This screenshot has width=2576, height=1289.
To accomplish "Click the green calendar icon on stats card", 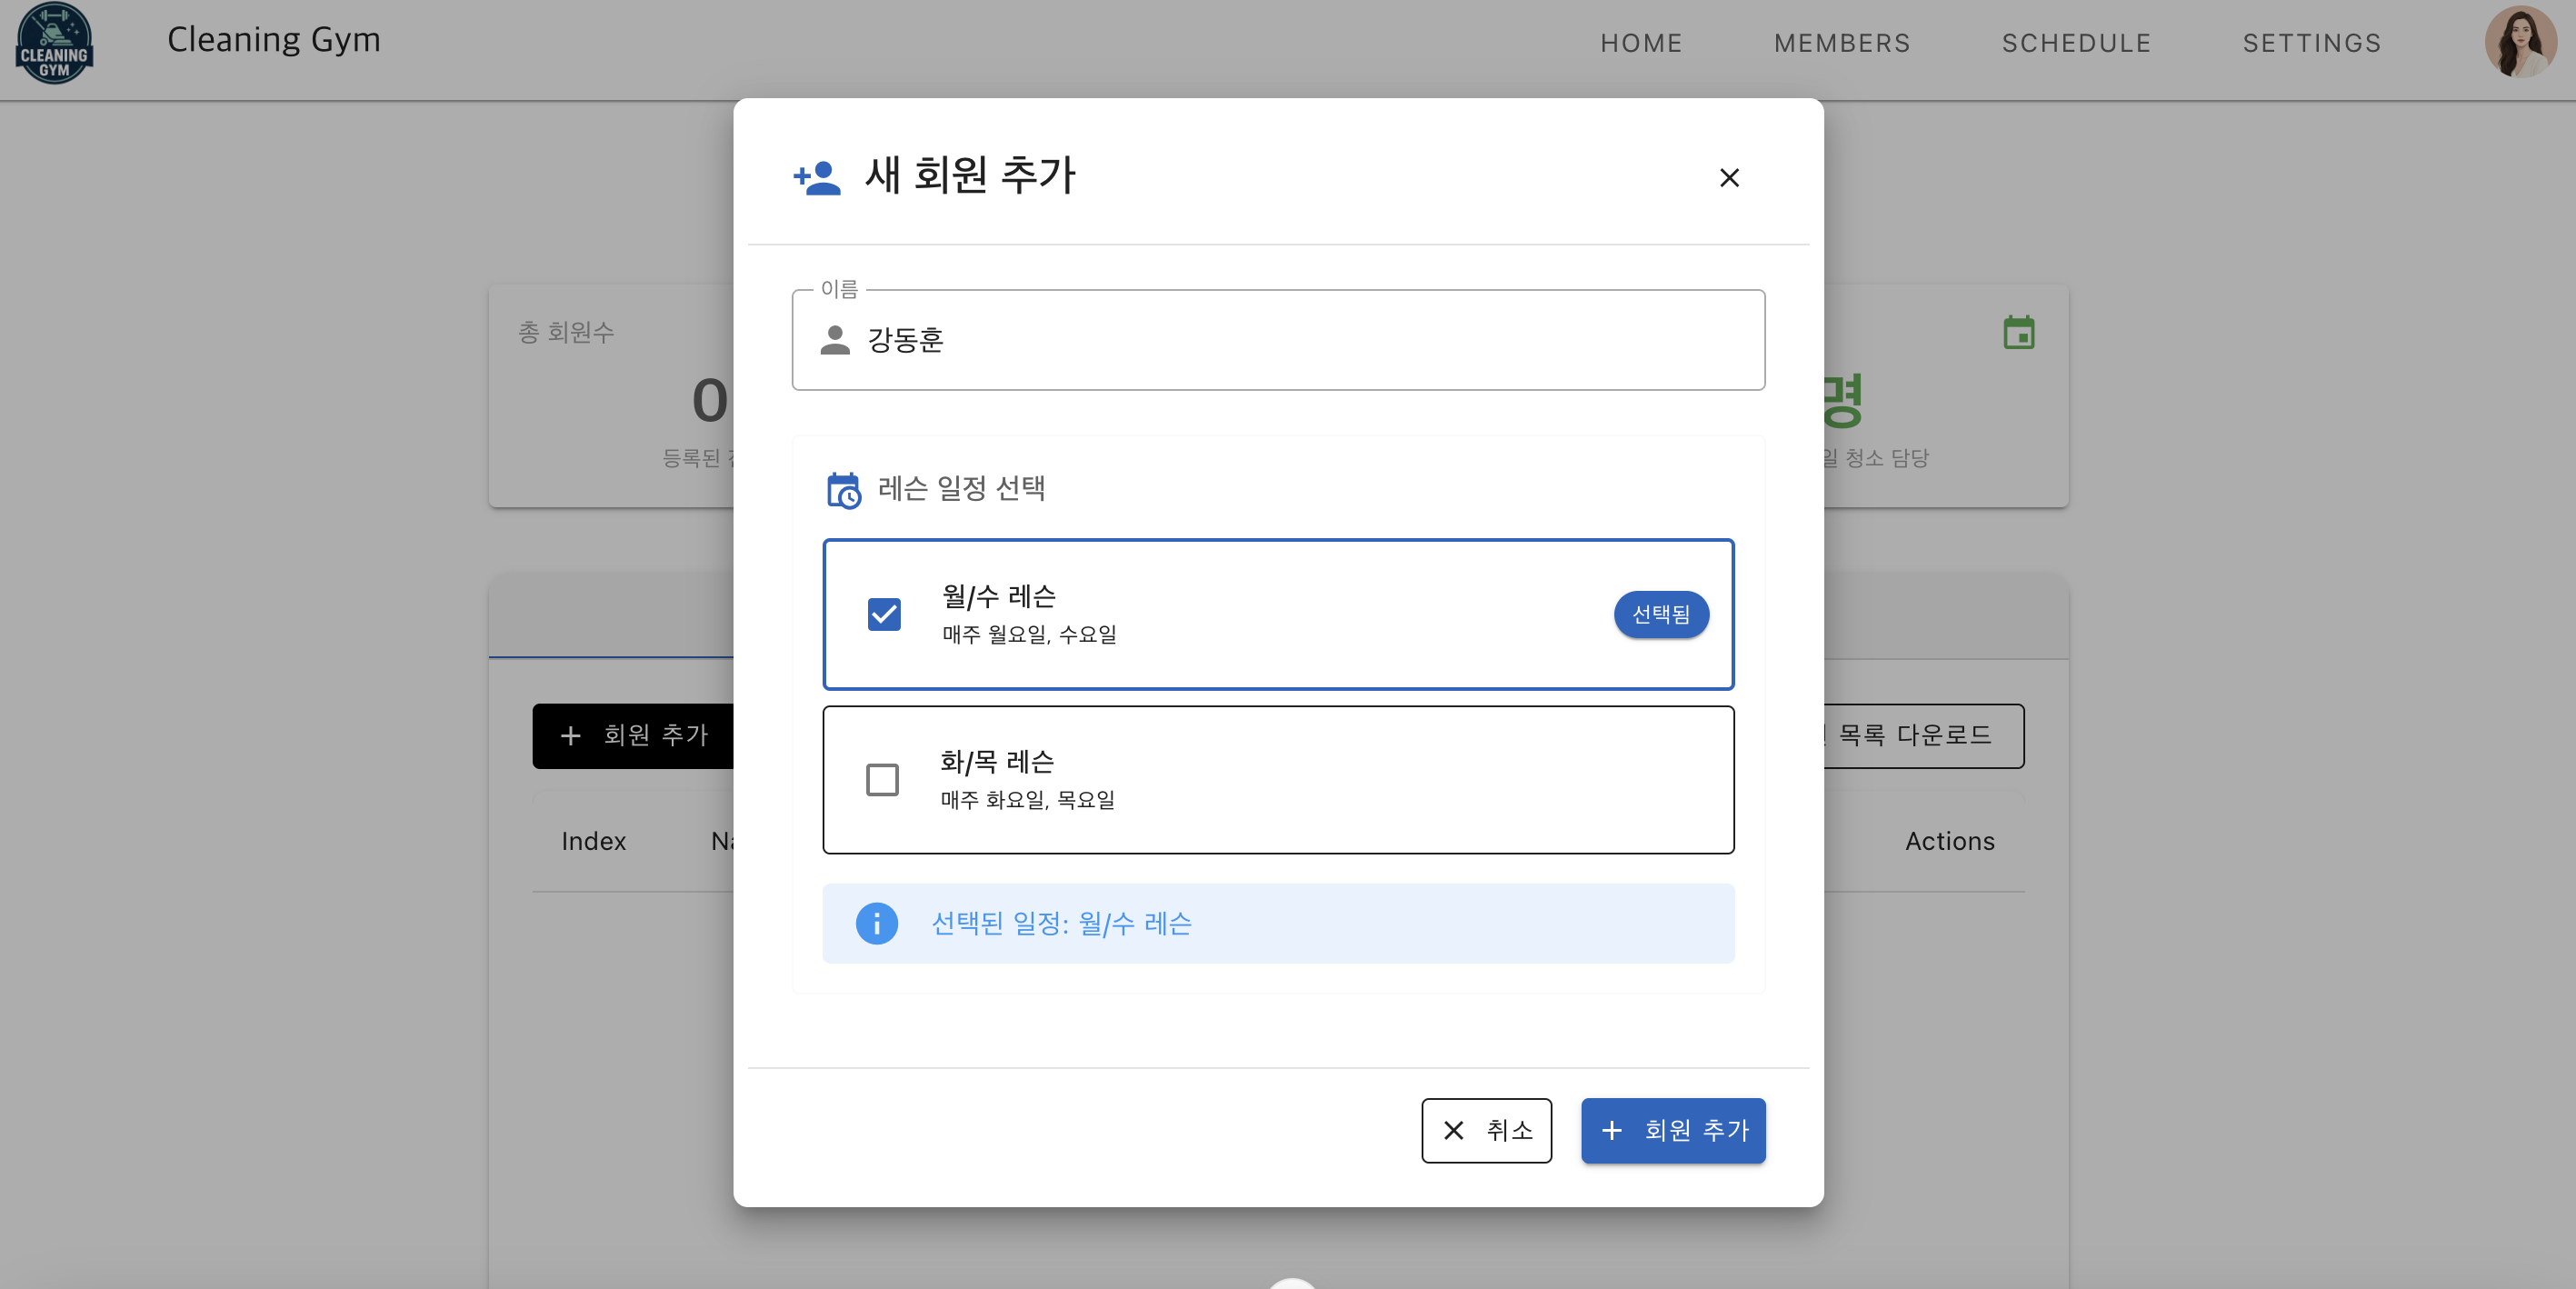I will [x=2018, y=333].
